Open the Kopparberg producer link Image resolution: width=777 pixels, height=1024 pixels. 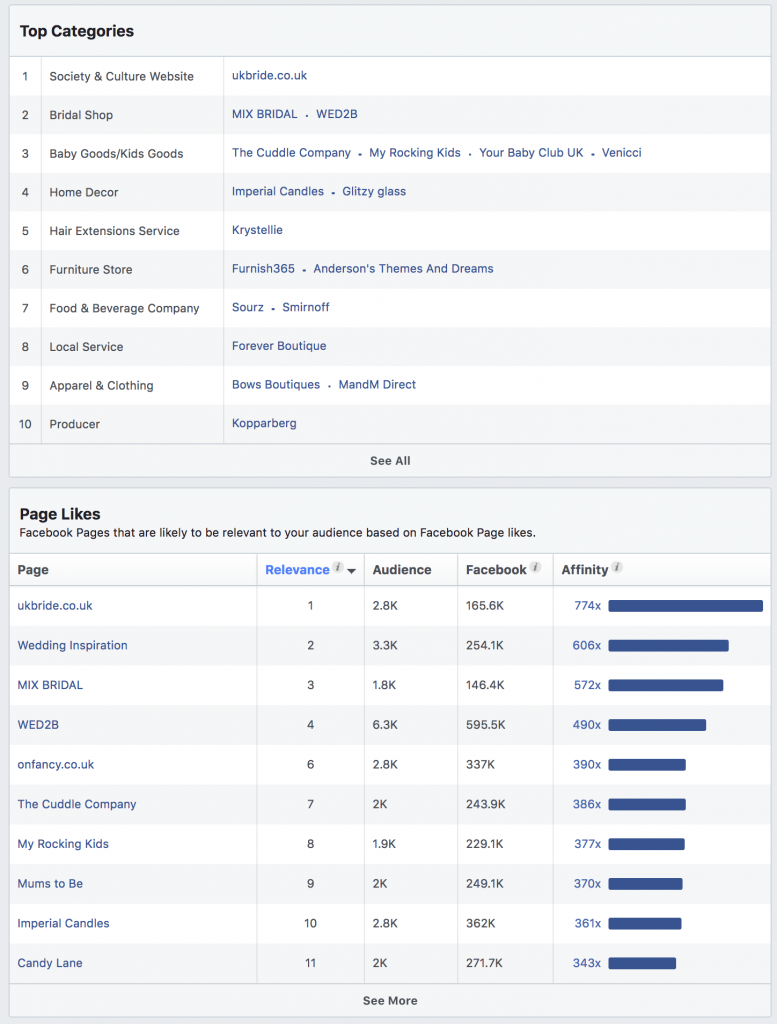tap(264, 424)
